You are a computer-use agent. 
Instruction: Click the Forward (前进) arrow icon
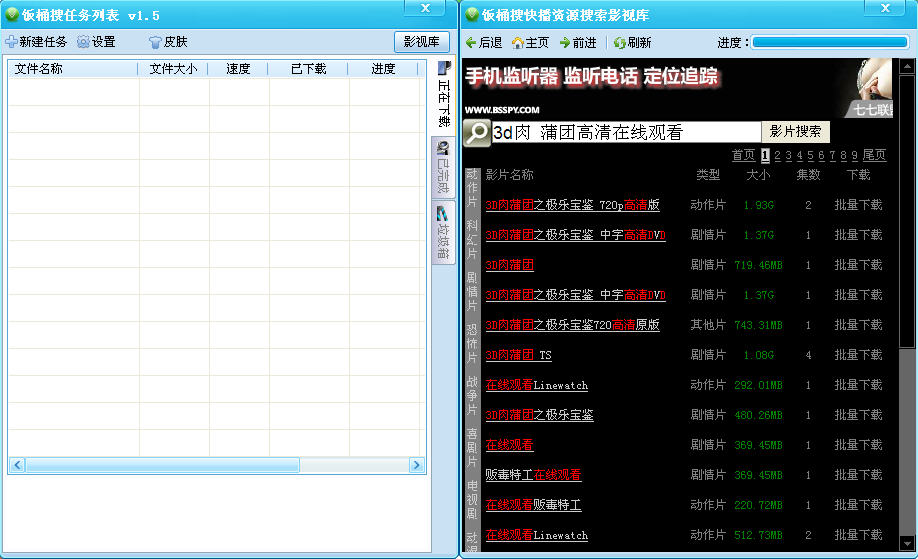[564, 43]
